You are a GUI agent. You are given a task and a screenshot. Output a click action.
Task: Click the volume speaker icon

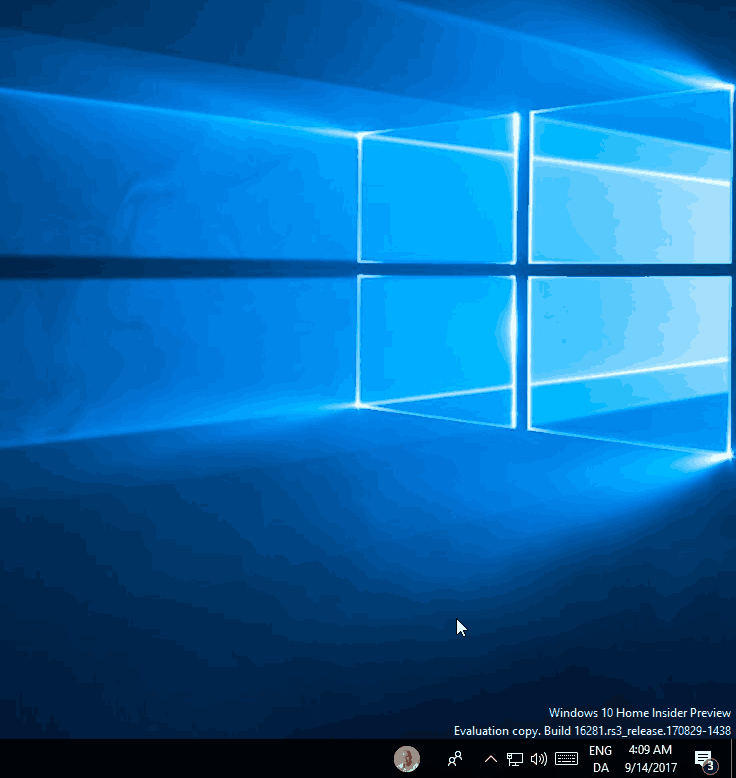[x=539, y=759]
